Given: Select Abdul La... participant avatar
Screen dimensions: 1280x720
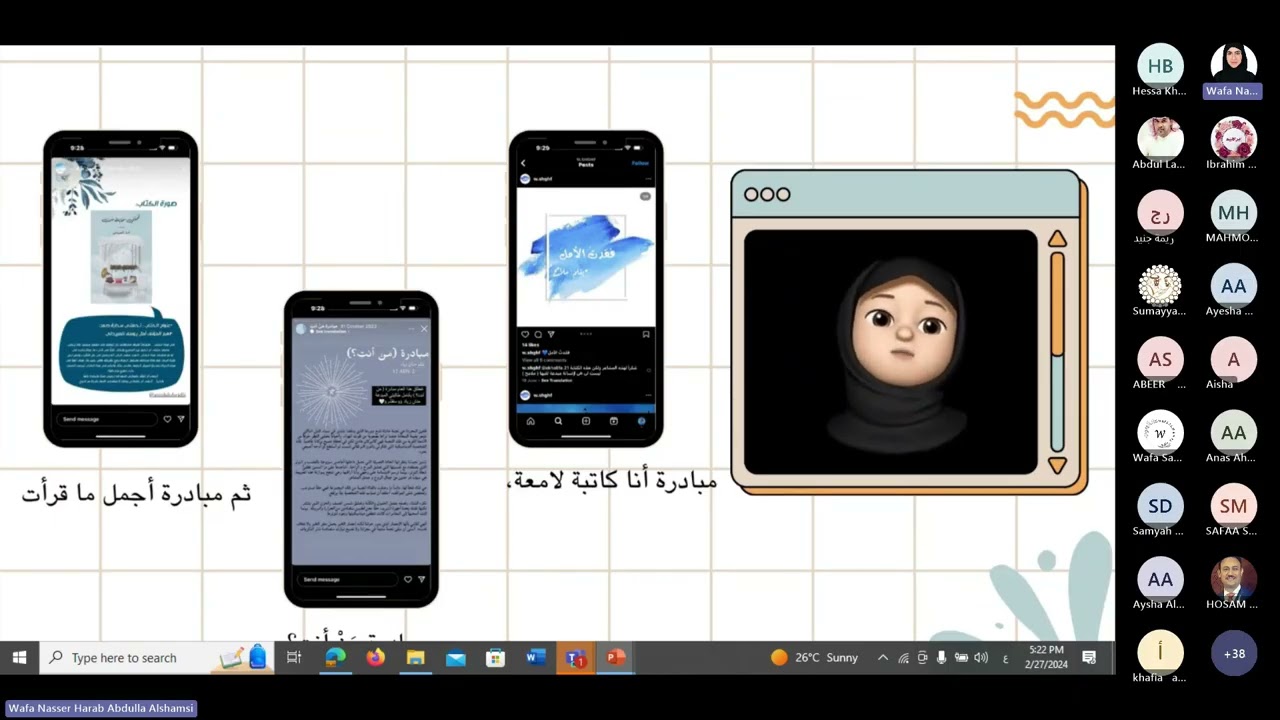Looking at the screenshot, I should [x=1160, y=139].
